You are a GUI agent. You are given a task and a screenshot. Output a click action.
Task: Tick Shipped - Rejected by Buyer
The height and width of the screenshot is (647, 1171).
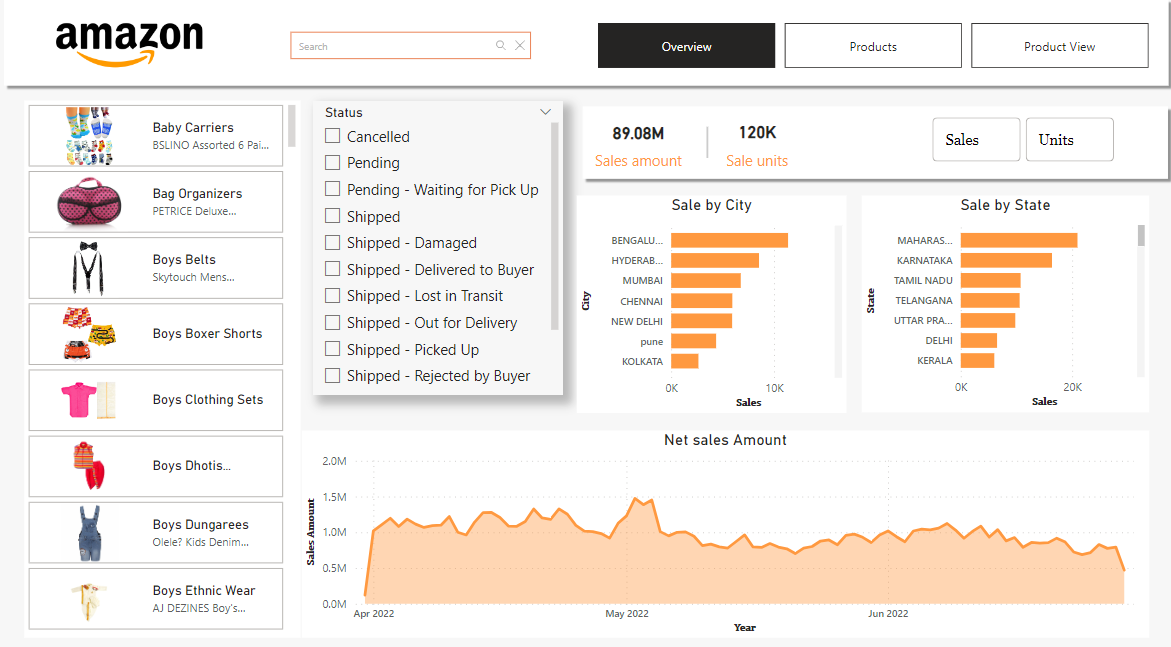tap(333, 375)
